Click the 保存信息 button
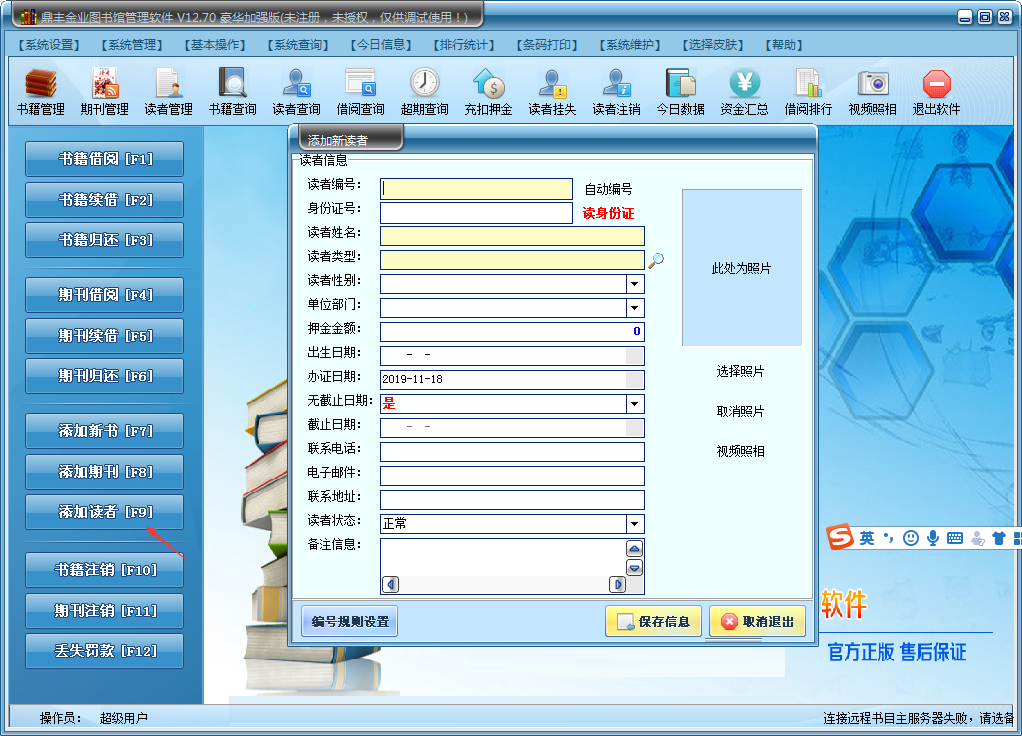This screenshot has width=1022, height=736. tap(653, 621)
